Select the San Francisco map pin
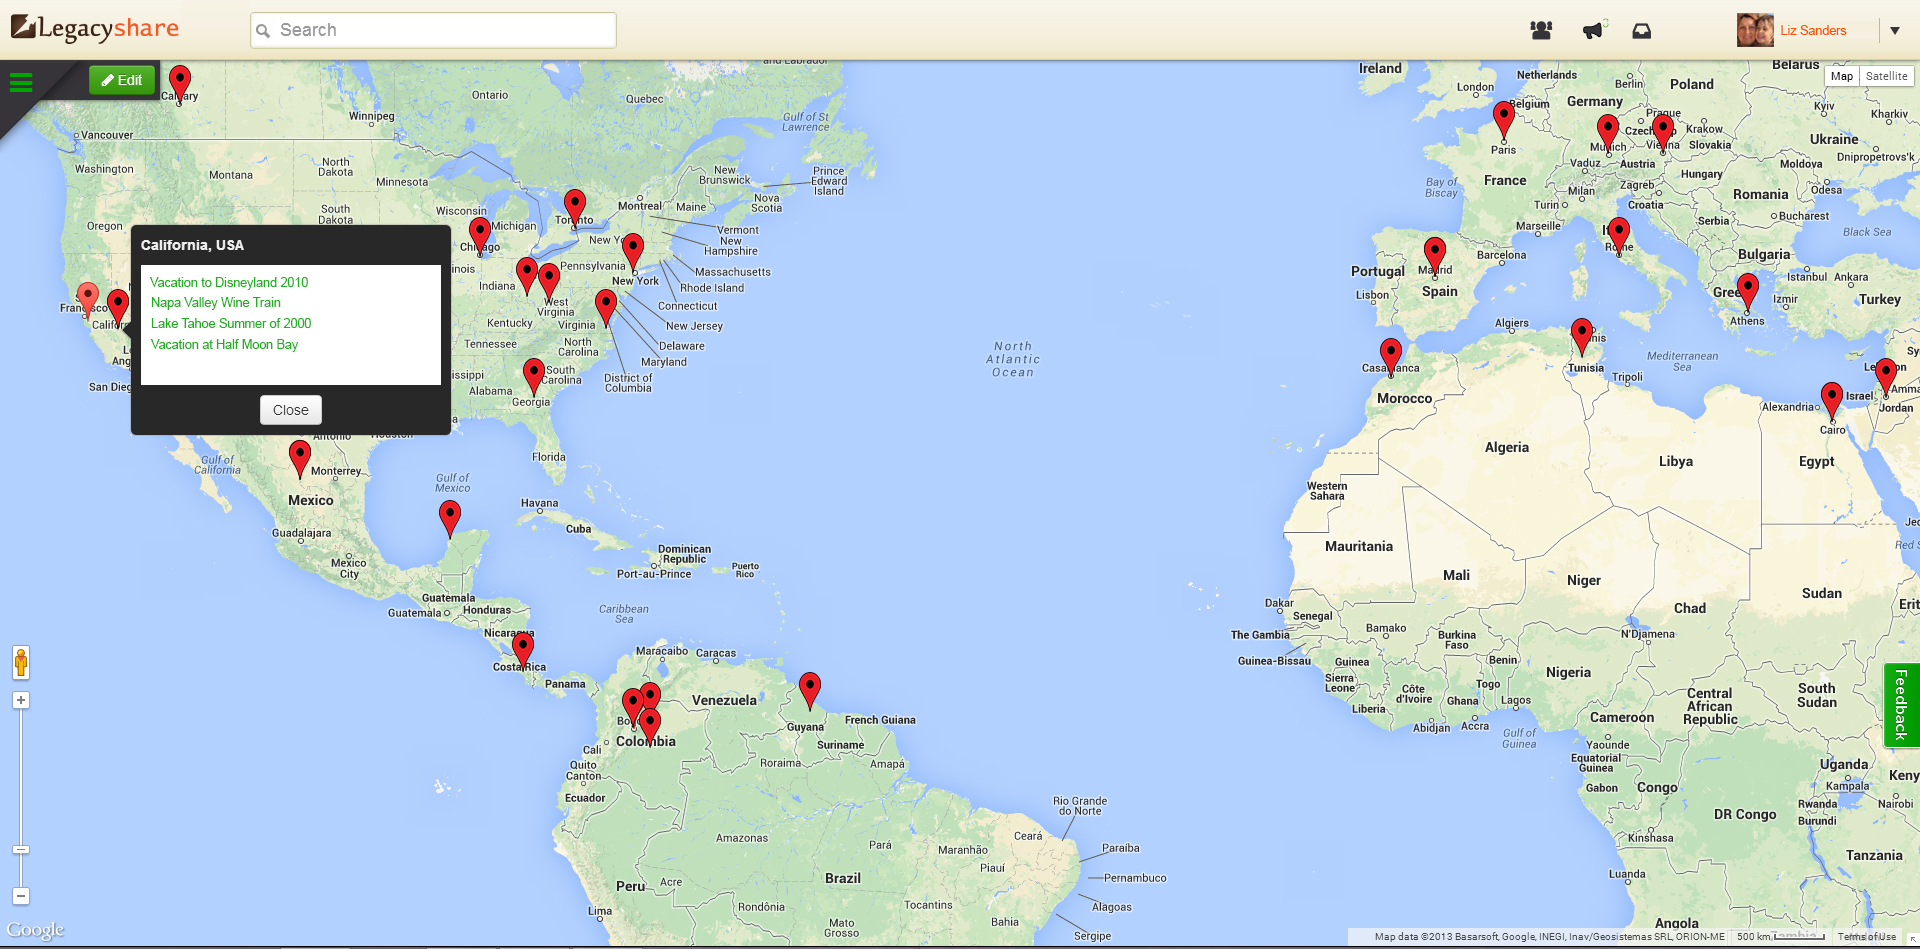Image resolution: width=1920 pixels, height=949 pixels. [88, 300]
